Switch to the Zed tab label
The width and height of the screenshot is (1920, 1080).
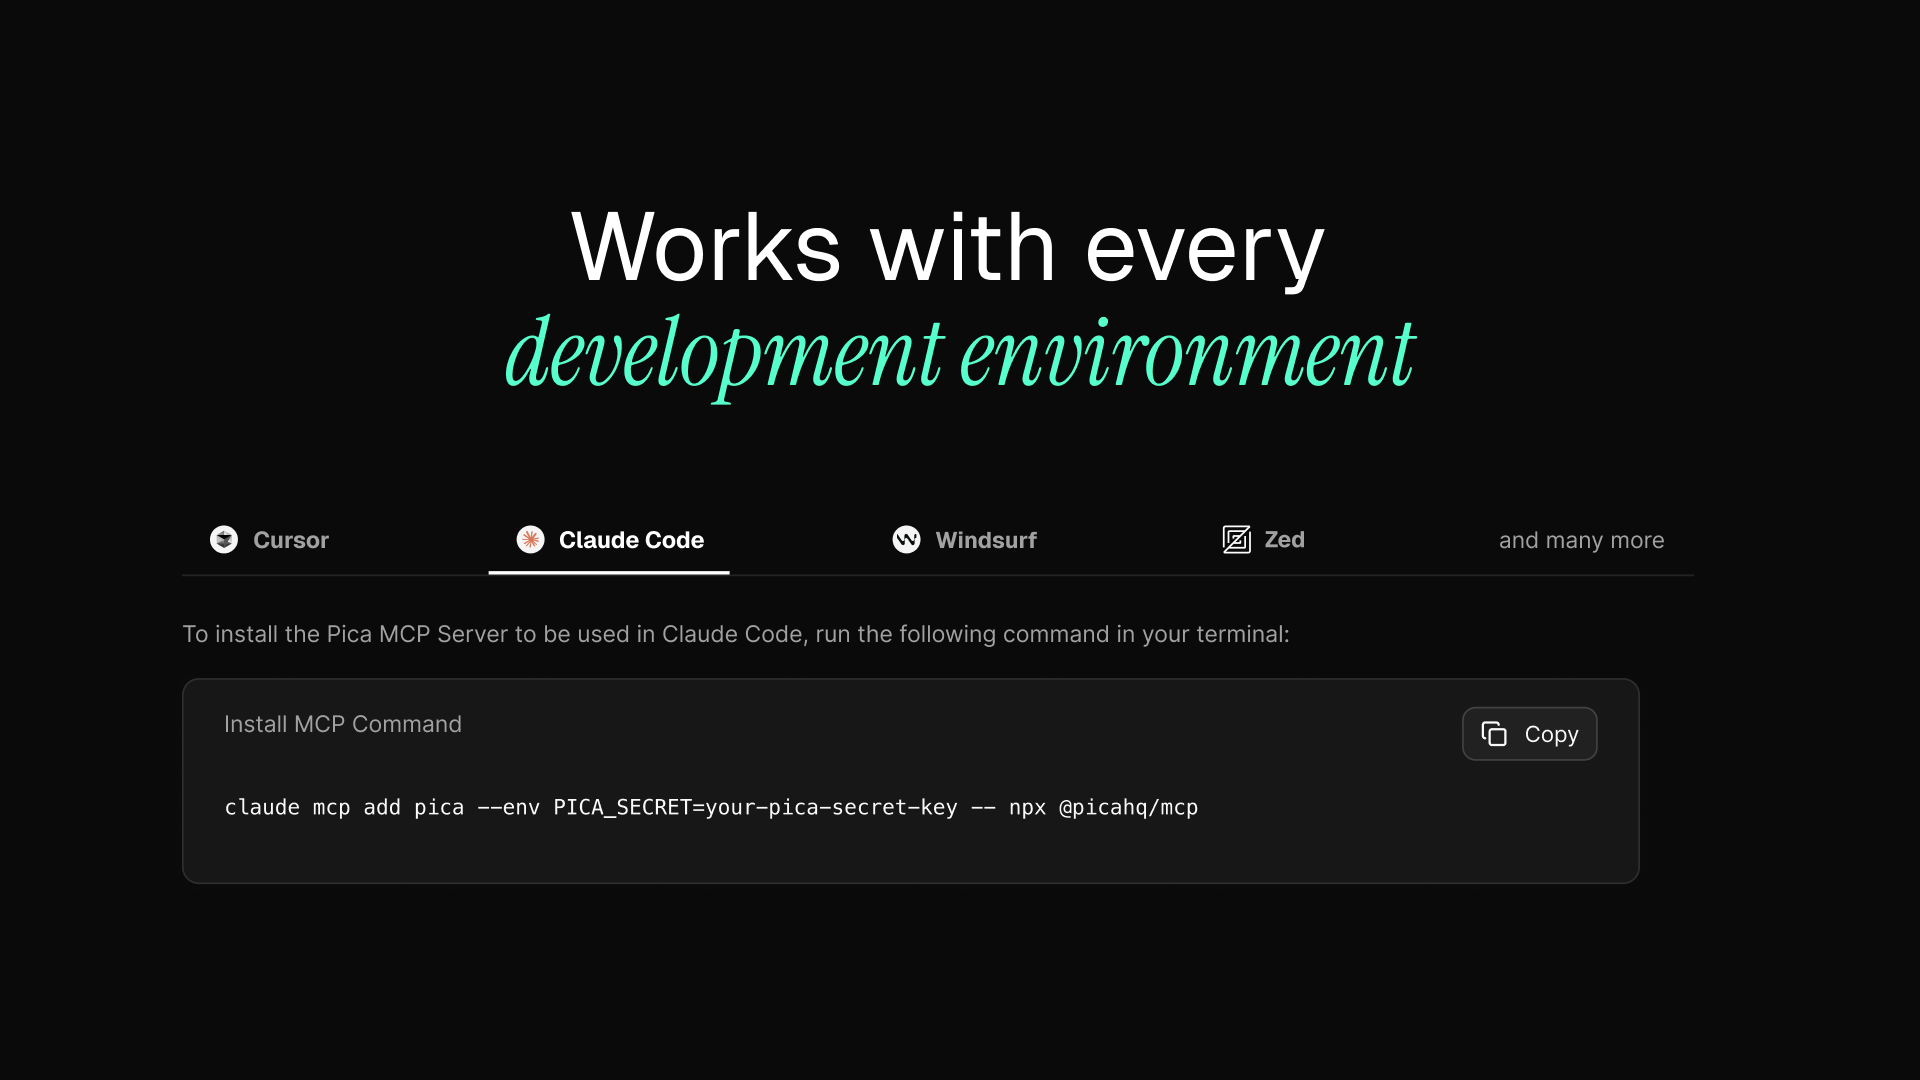[1284, 540]
